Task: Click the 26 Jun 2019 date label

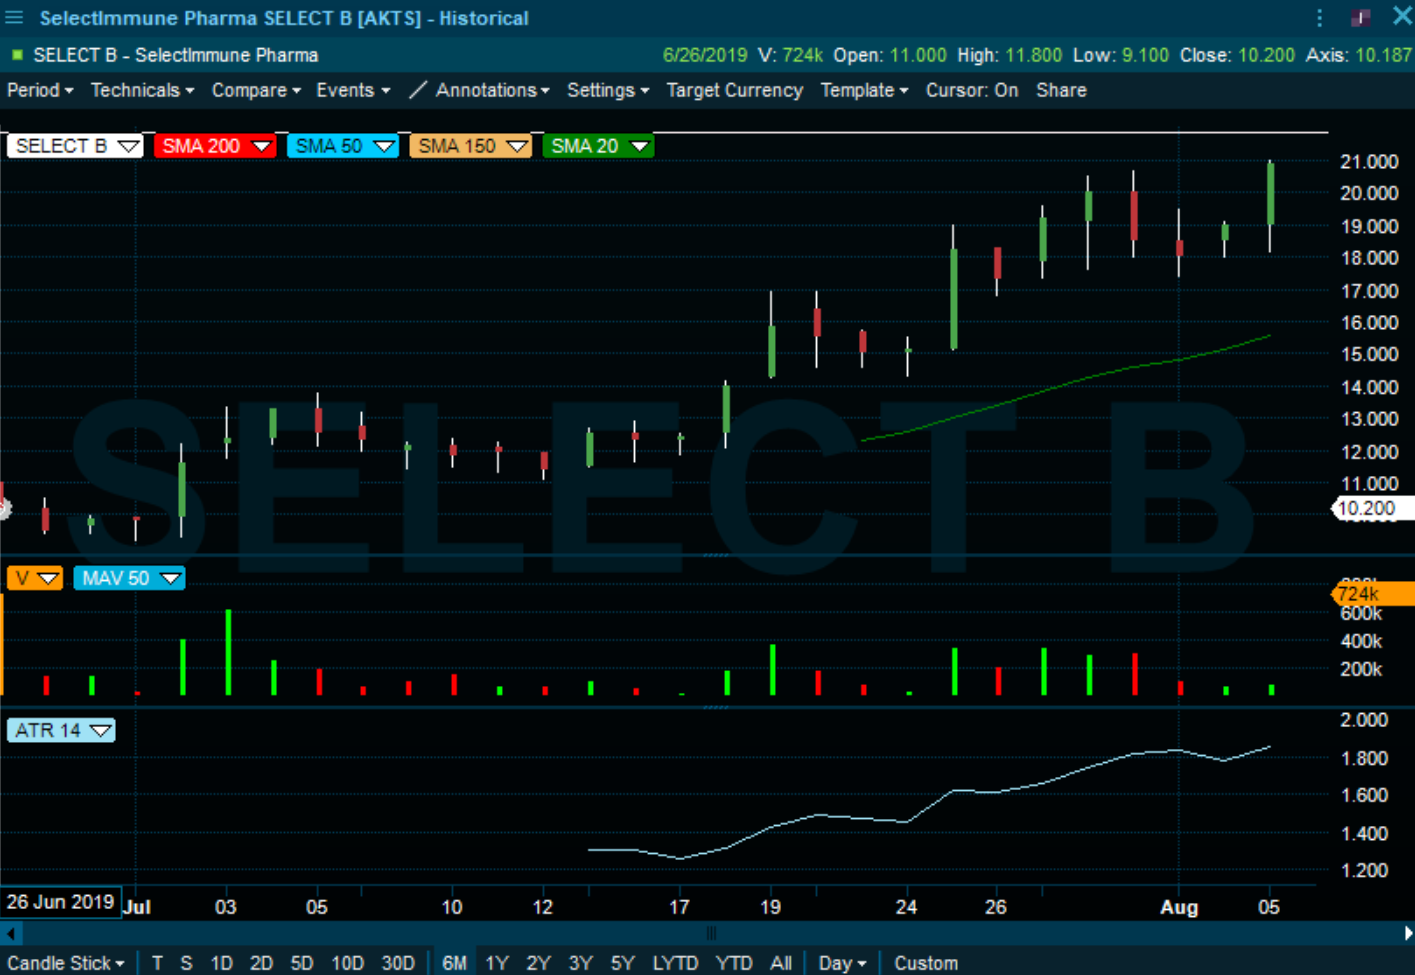Action: (x=60, y=902)
